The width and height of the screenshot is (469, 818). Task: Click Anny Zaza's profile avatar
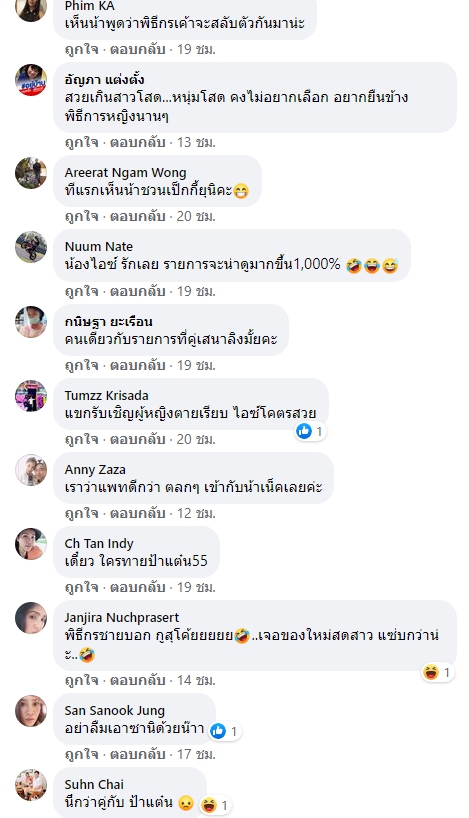pyautogui.click(x=31, y=470)
